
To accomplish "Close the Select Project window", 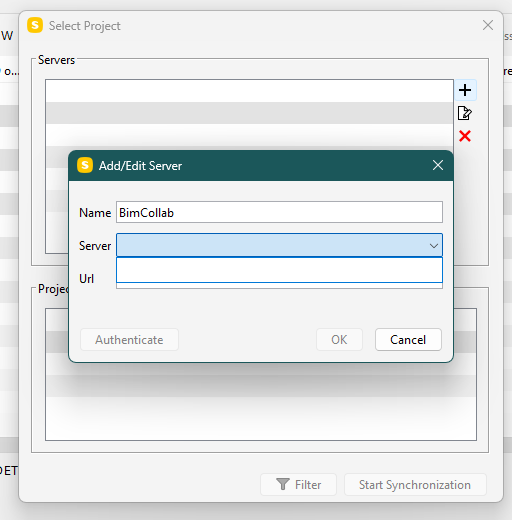I will [x=488, y=25].
